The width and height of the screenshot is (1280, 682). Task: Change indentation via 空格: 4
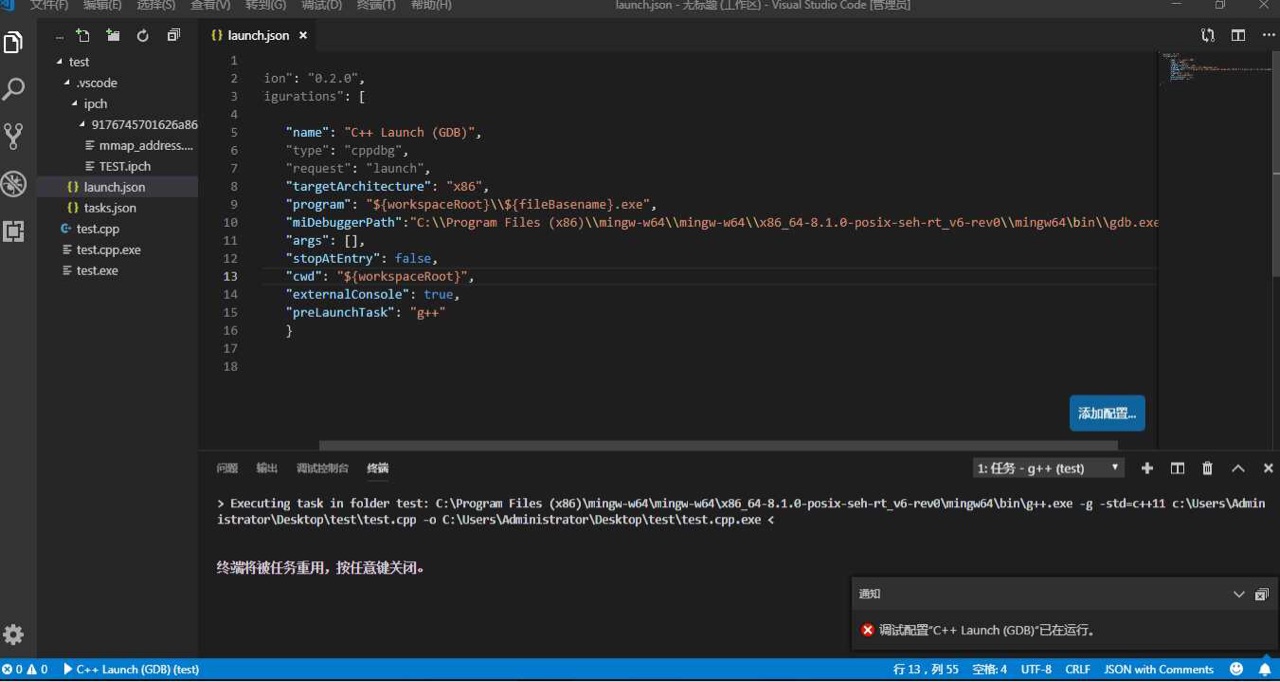click(990, 669)
